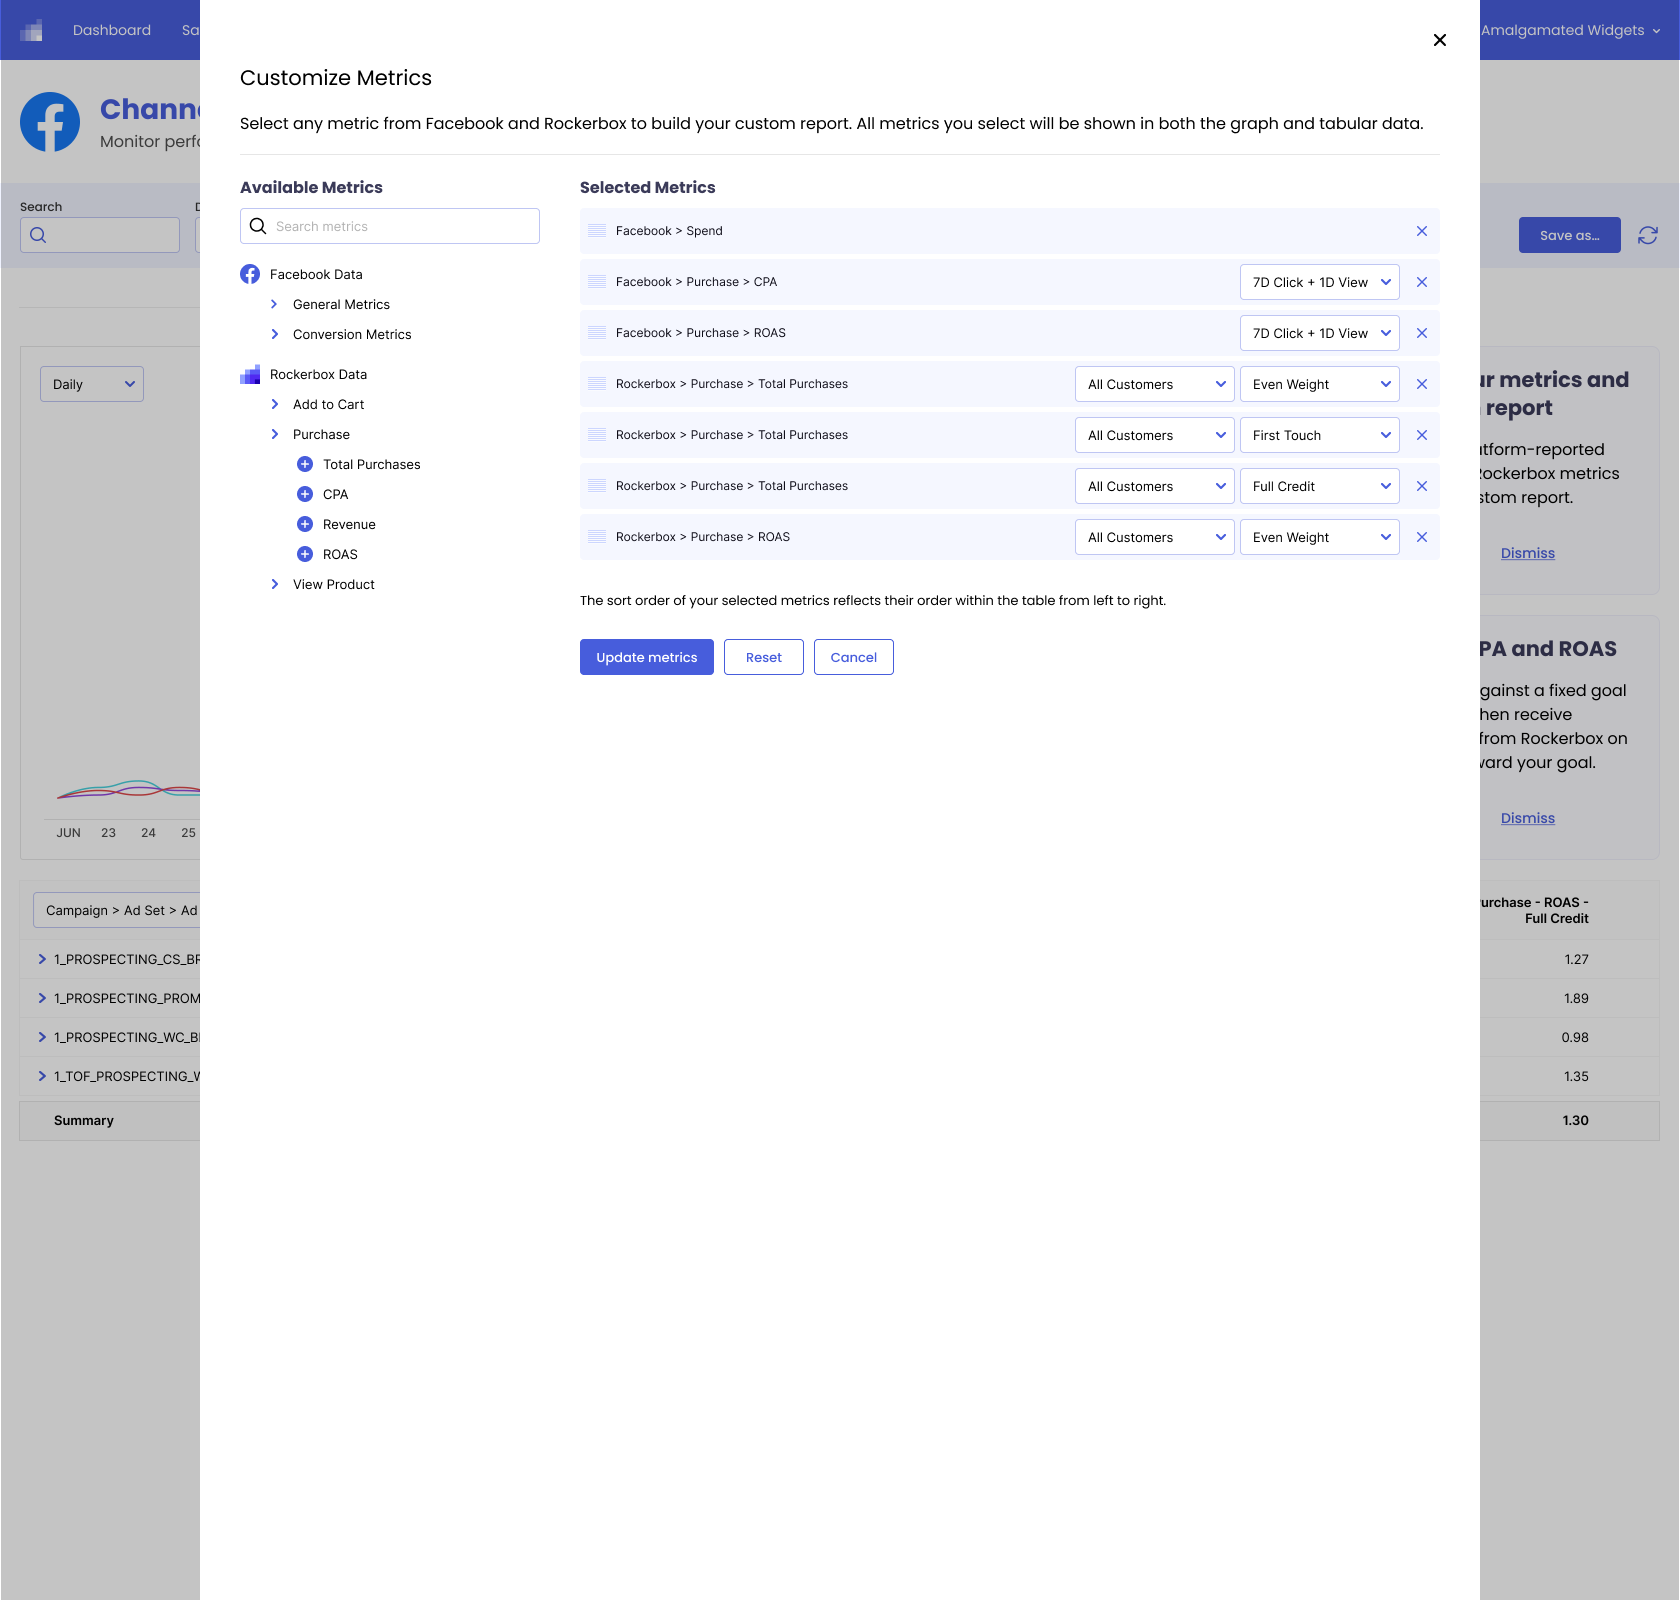This screenshot has width=1680, height=1600.
Task: Add Rockerbox CPA metric with plus icon
Action: click(x=305, y=494)
